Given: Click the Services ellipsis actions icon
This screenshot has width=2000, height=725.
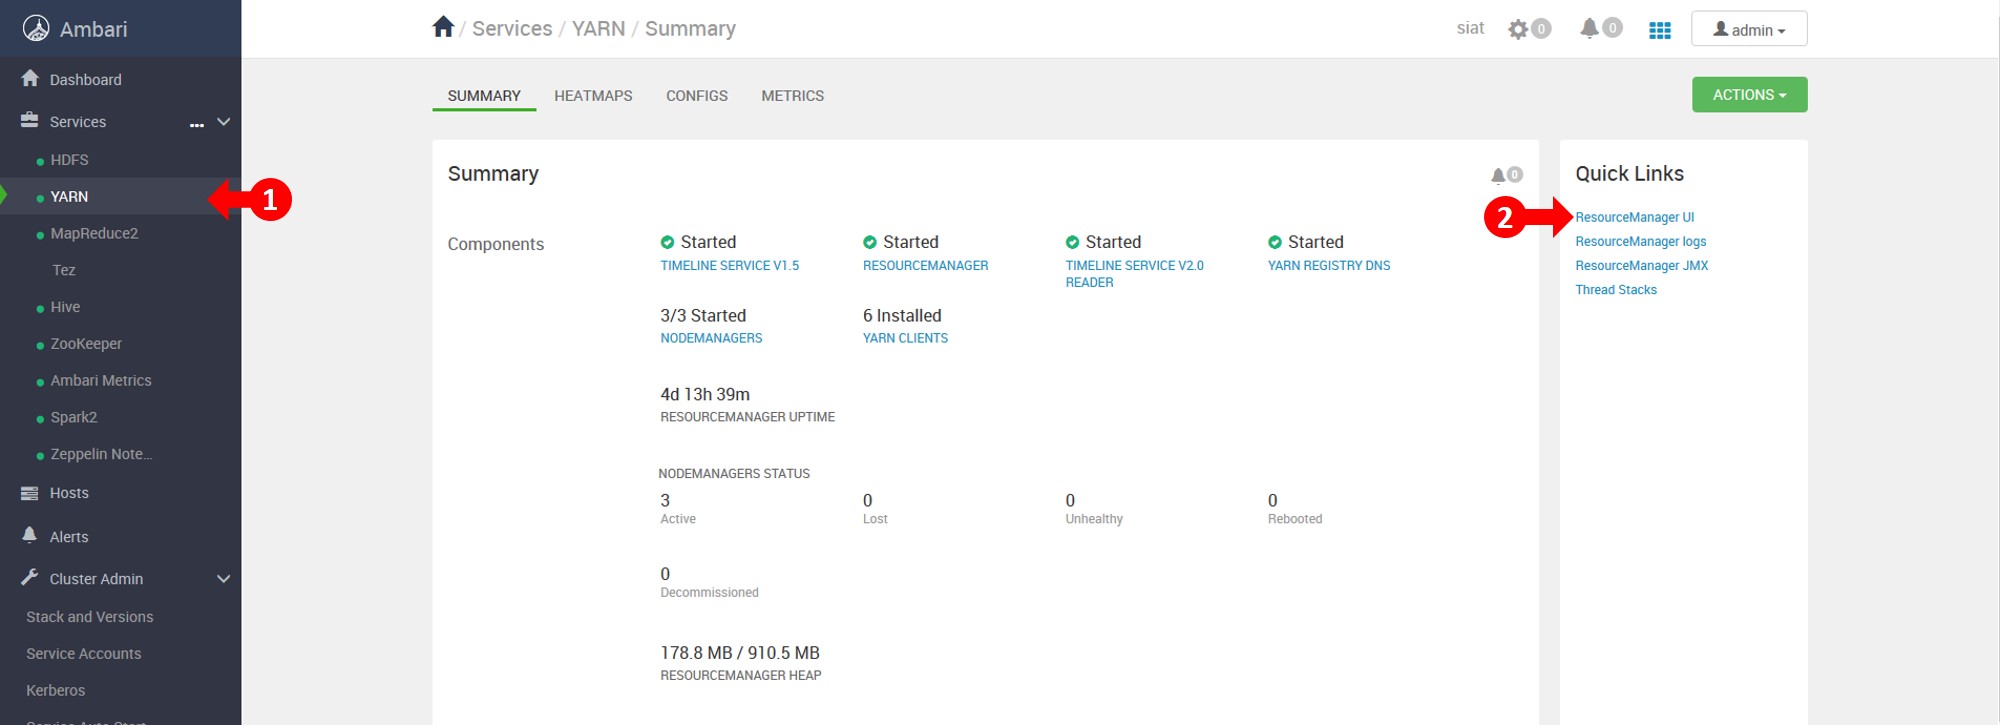Looking at the screenshot, I should [197, 124].
